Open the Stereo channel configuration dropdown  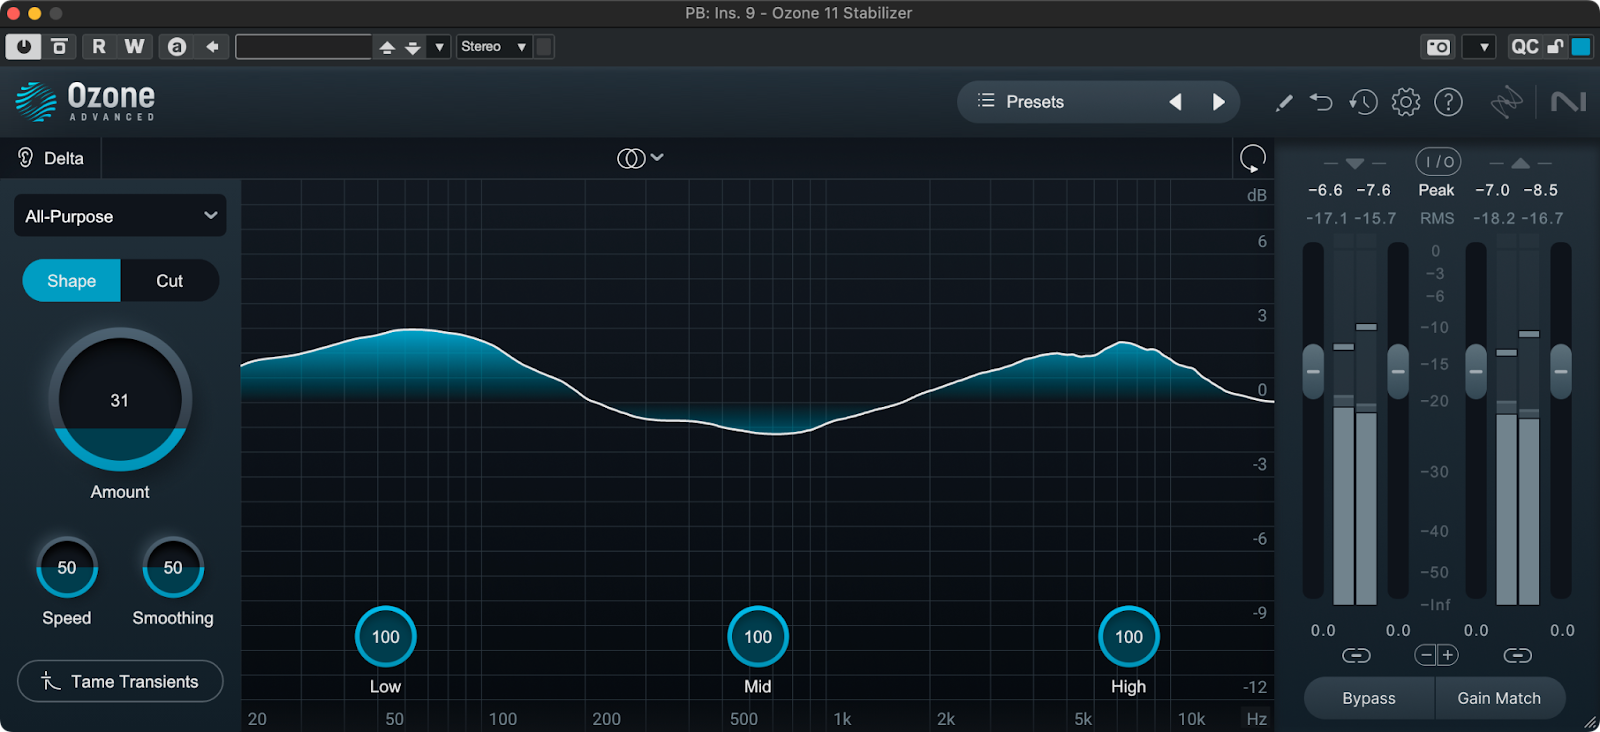coord(493,46)
